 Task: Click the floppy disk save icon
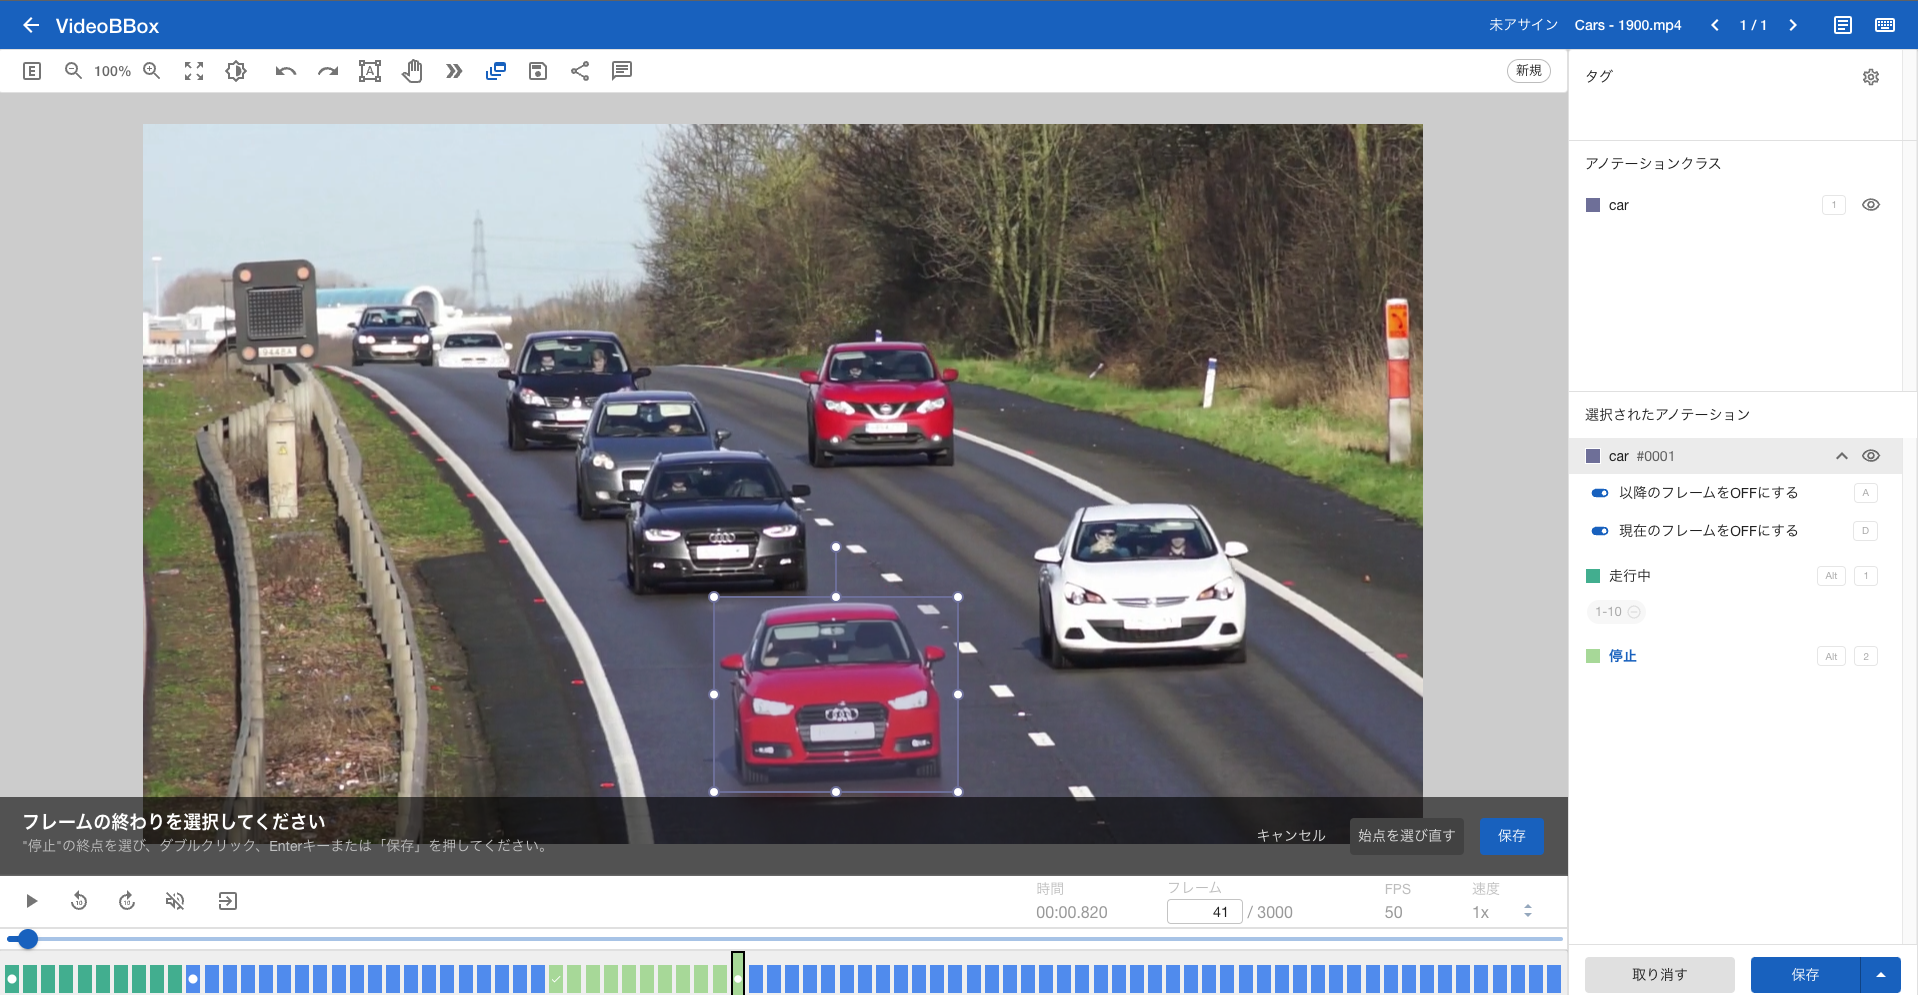[538, 71]
